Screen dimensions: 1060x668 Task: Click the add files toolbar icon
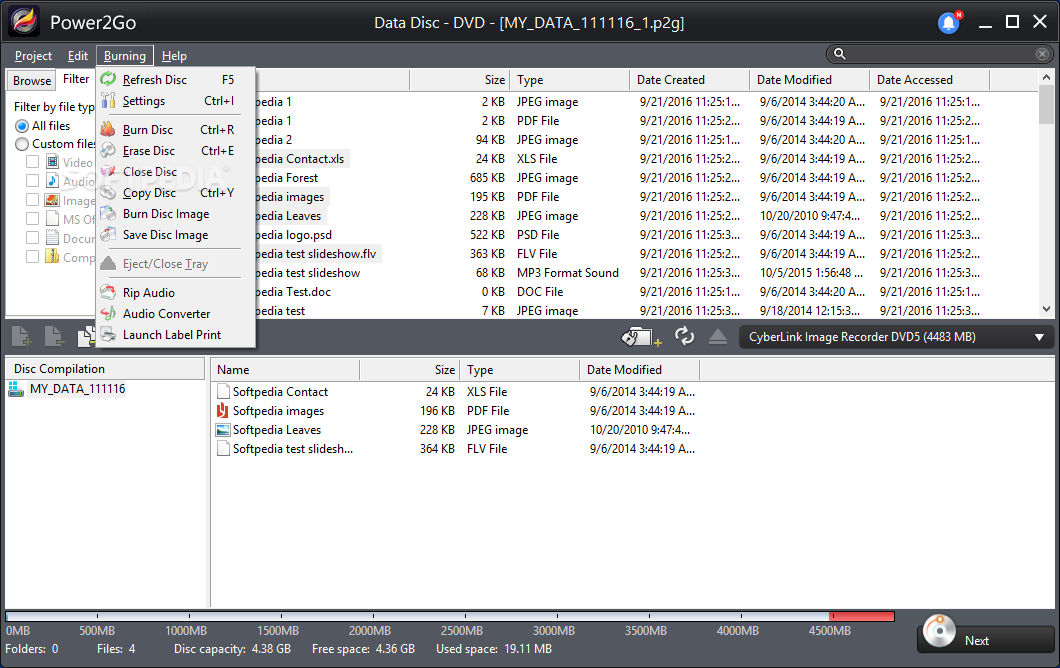pos(22,336)
